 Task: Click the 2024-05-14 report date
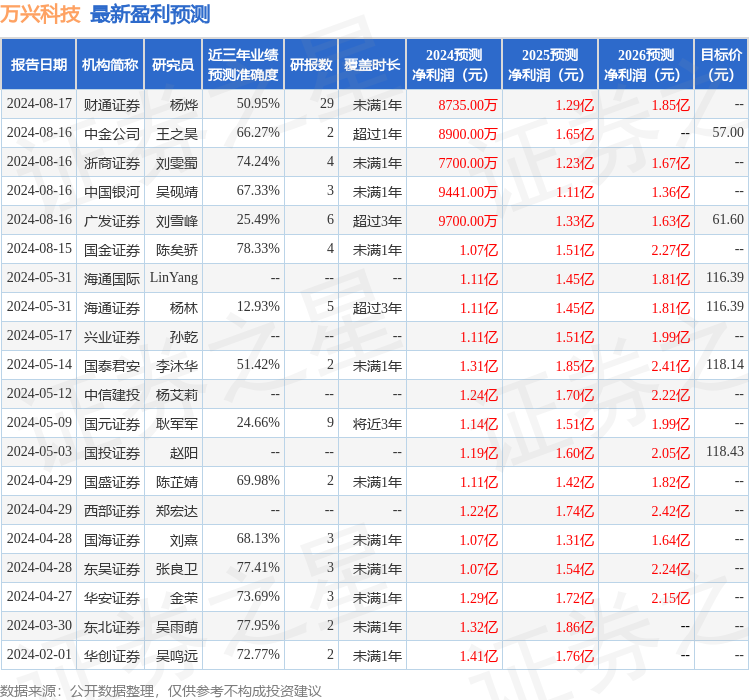coord(39,365)
